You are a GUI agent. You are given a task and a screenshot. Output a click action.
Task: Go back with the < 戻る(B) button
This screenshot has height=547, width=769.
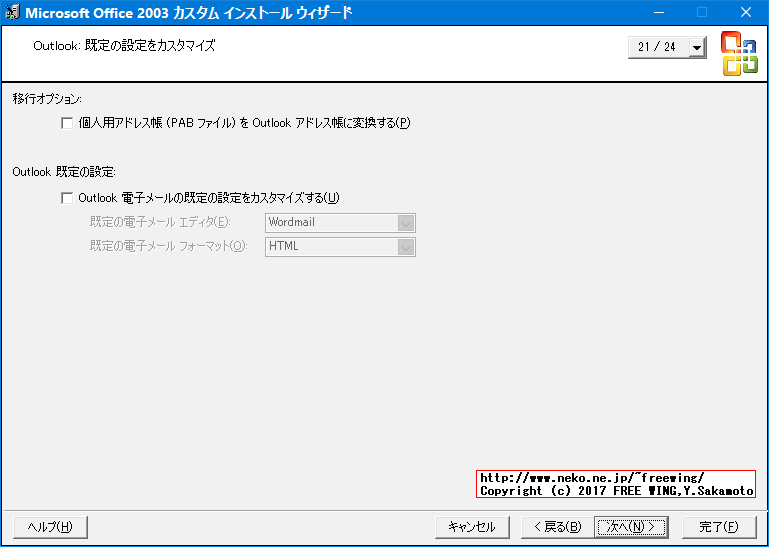[x=558, y=527]
